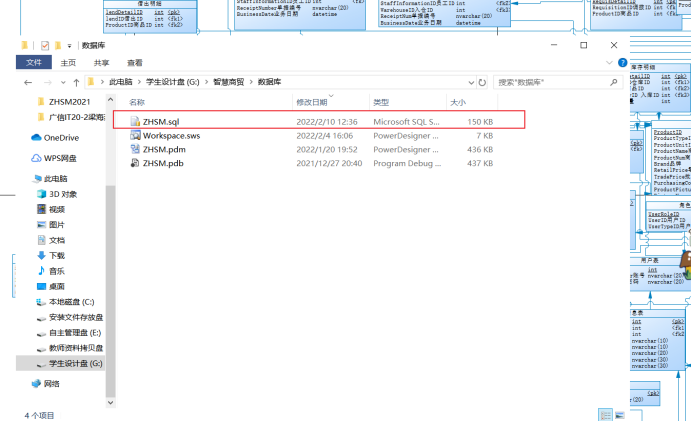Click 智慧商贸 in the address breadcrumb
This screenshot has height=422, width=691.
click(x=228, y=82)
